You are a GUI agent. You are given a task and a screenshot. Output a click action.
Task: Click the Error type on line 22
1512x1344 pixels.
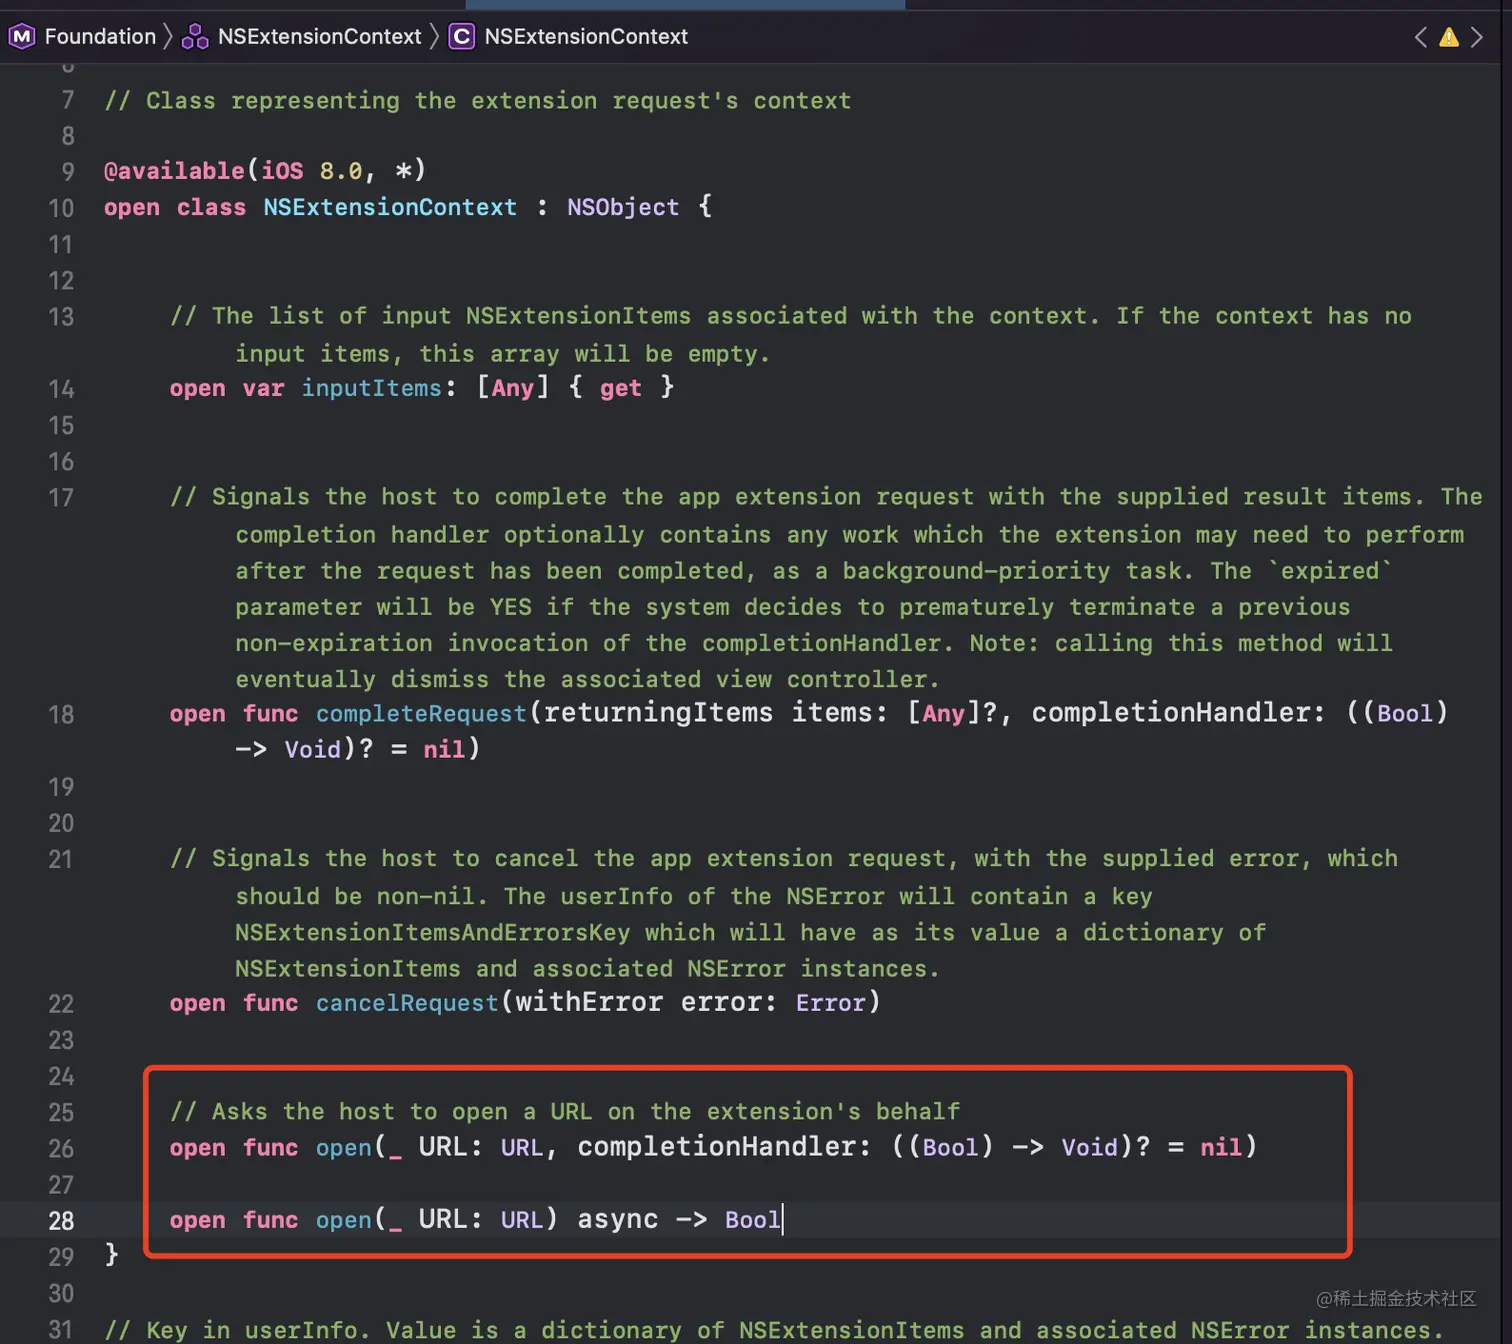830,1003
